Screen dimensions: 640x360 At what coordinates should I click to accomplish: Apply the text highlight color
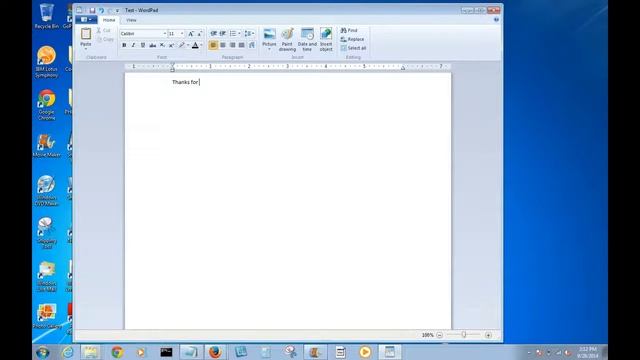(x=182, y=45)
